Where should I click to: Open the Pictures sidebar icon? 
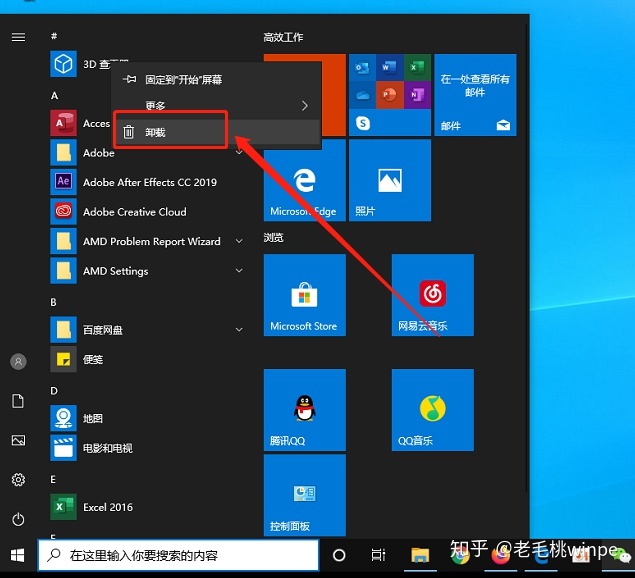pos(18,440)
